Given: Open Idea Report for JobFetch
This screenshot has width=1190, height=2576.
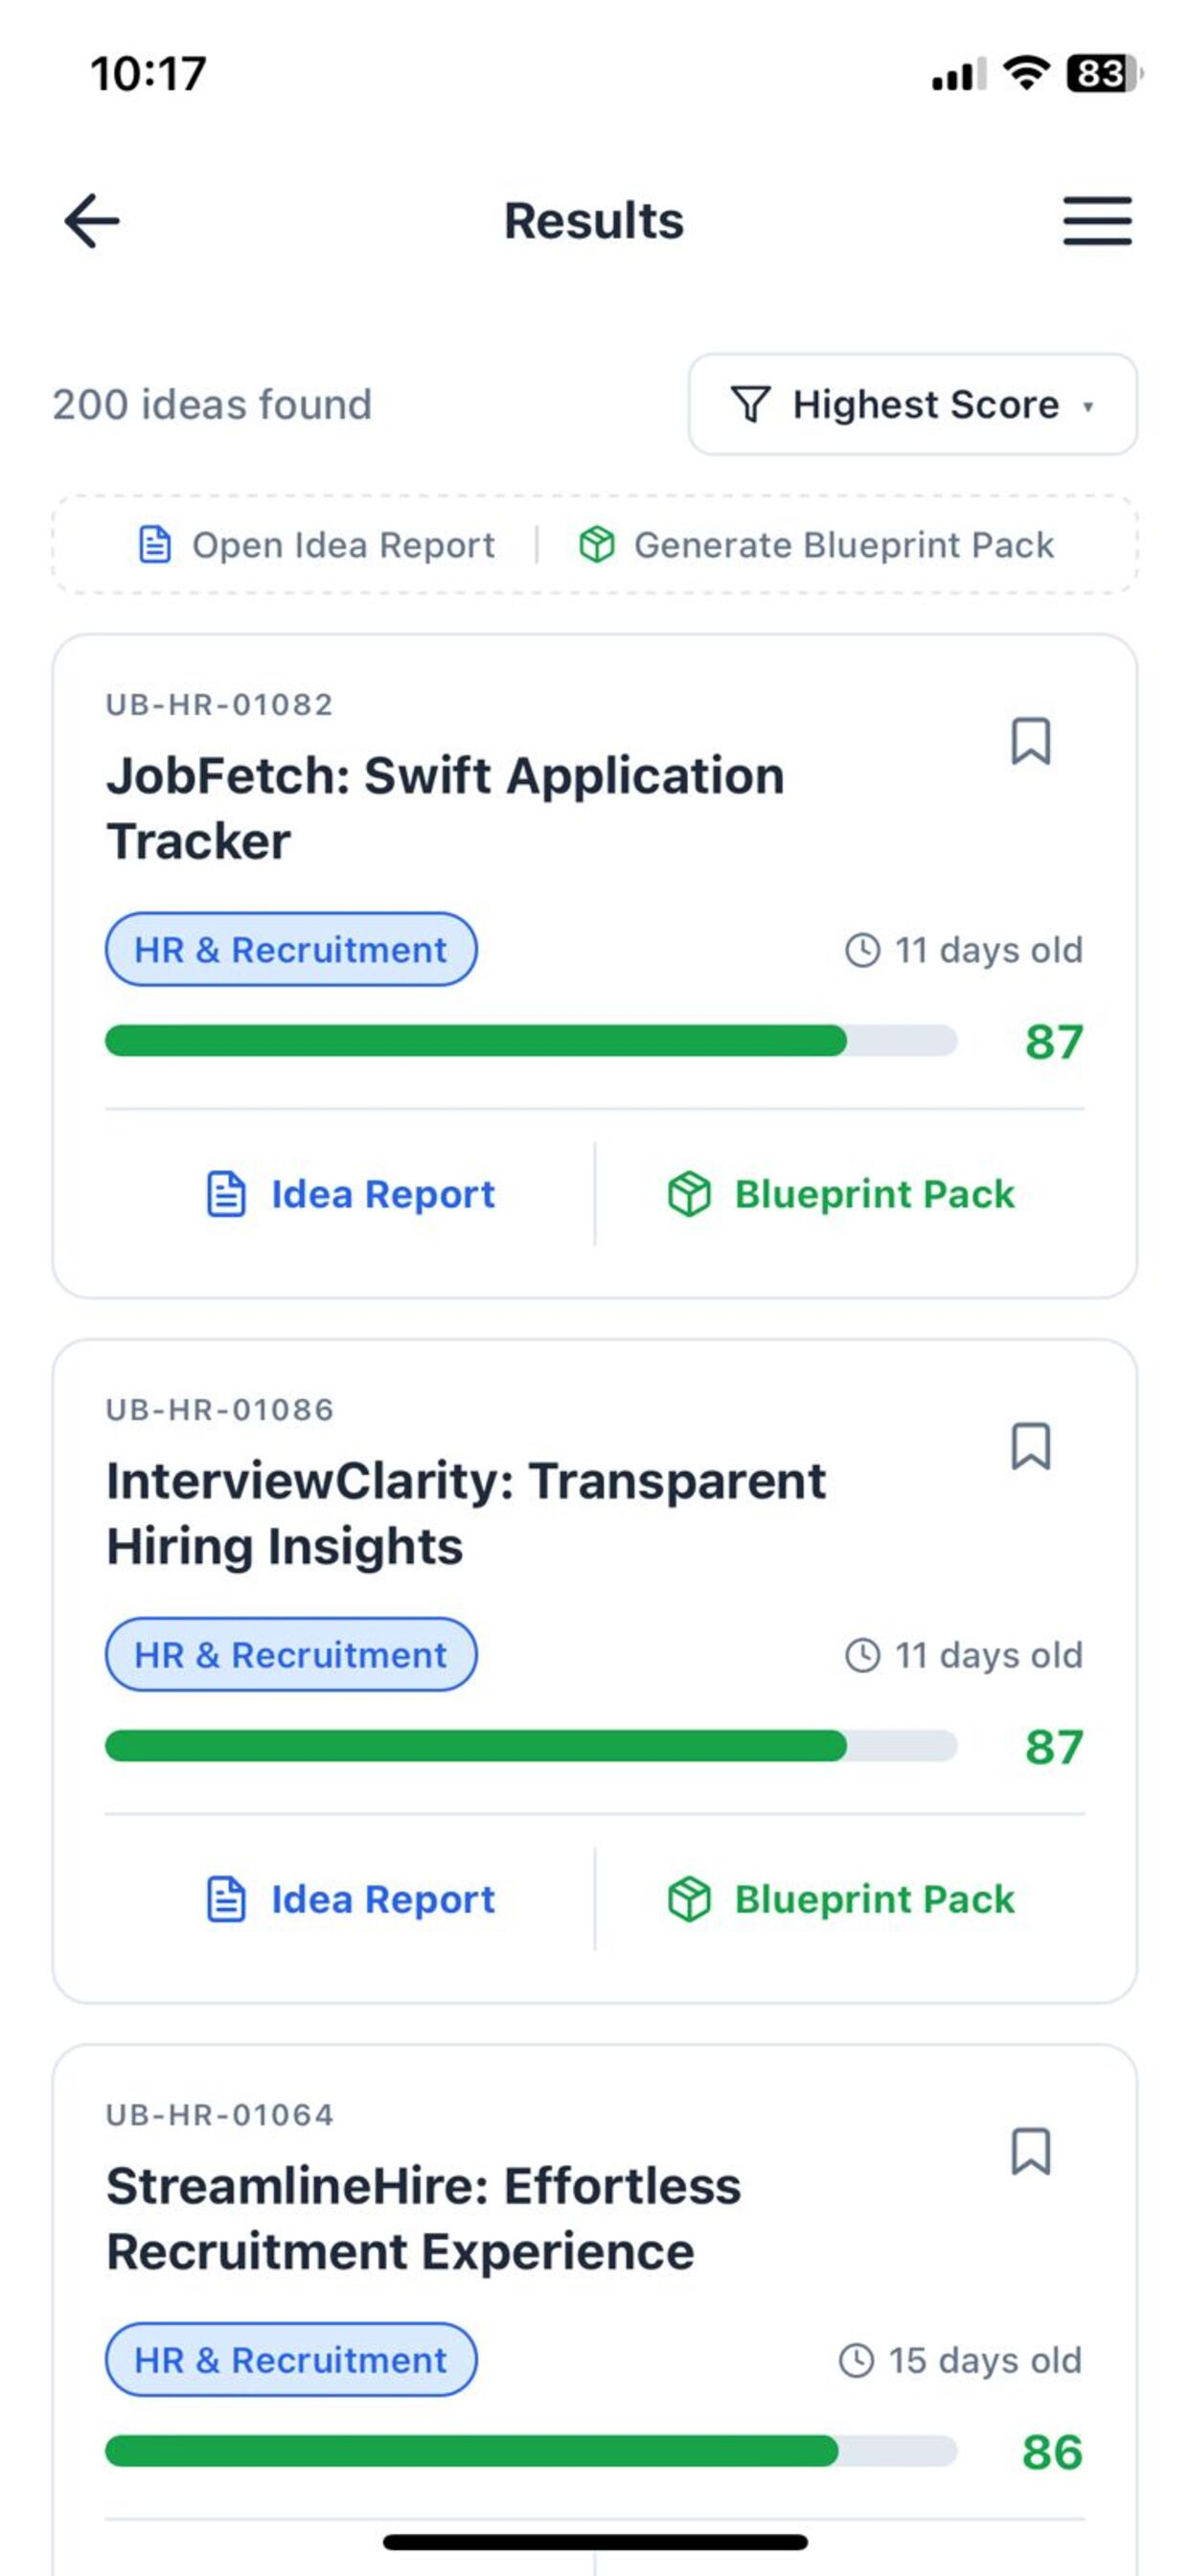Looking at the screenshot, I should point(350,1194).
